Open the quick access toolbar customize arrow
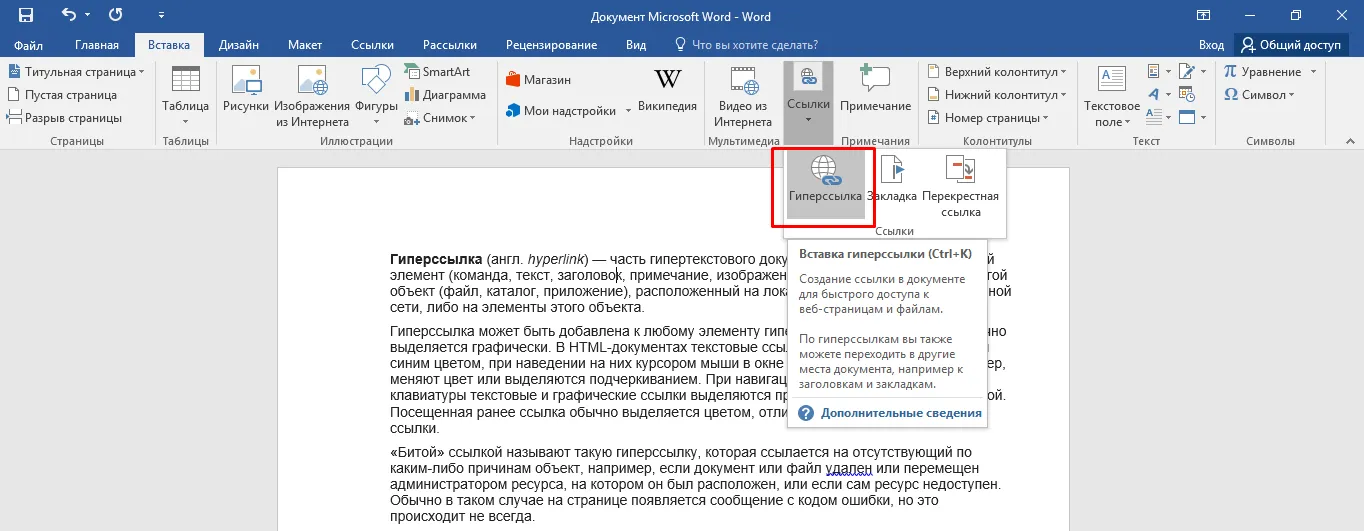 162,16
